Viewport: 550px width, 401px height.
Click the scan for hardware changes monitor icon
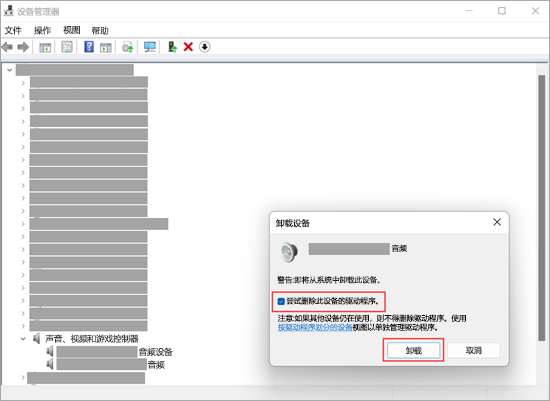coord(150,47)
